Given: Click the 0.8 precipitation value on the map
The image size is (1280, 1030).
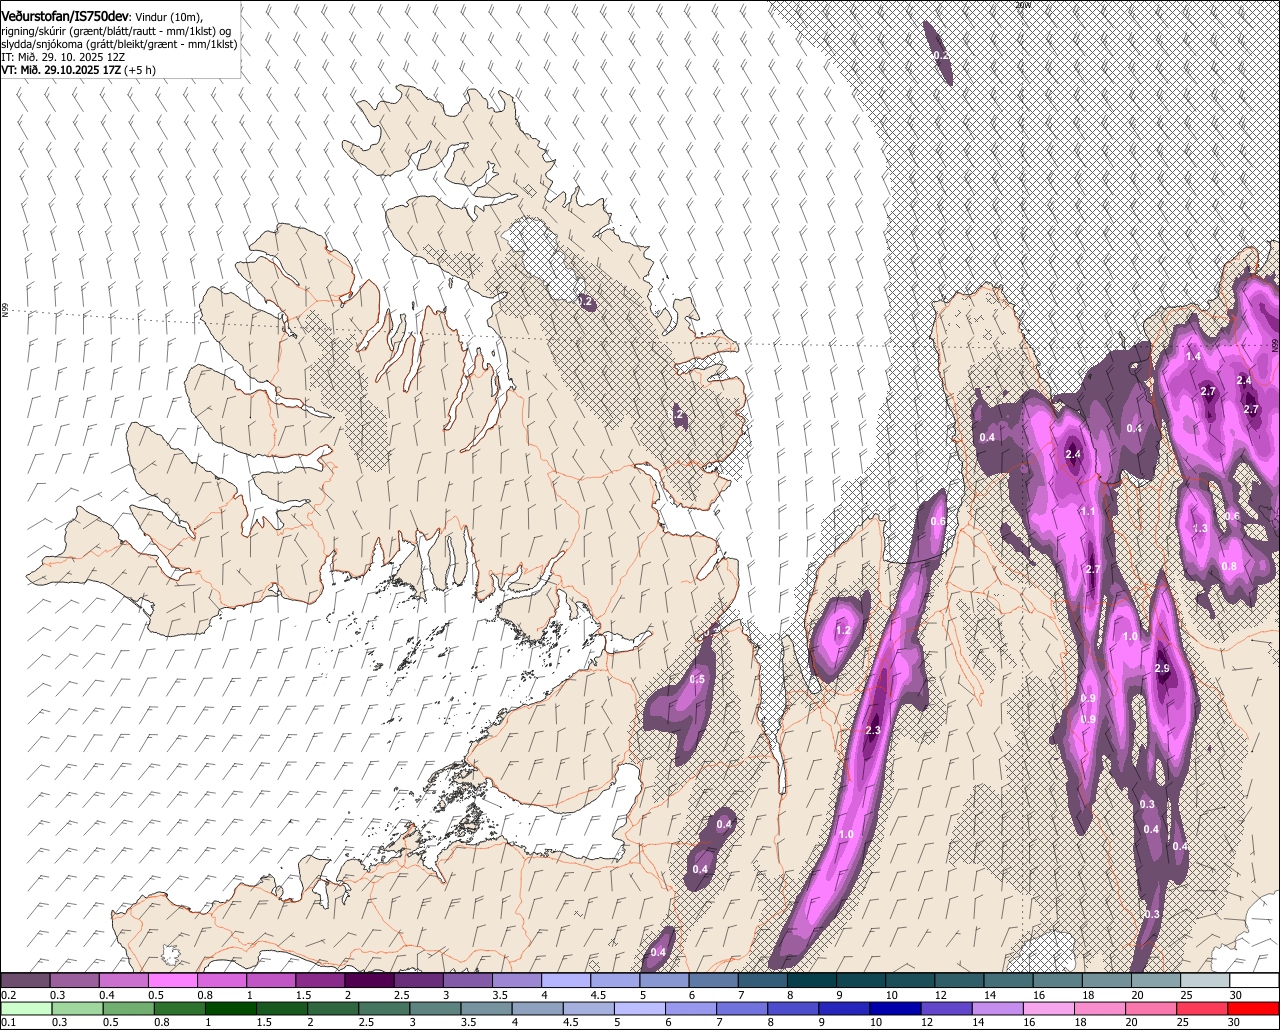Looking at the screenshot, I should coord(1228,566).
